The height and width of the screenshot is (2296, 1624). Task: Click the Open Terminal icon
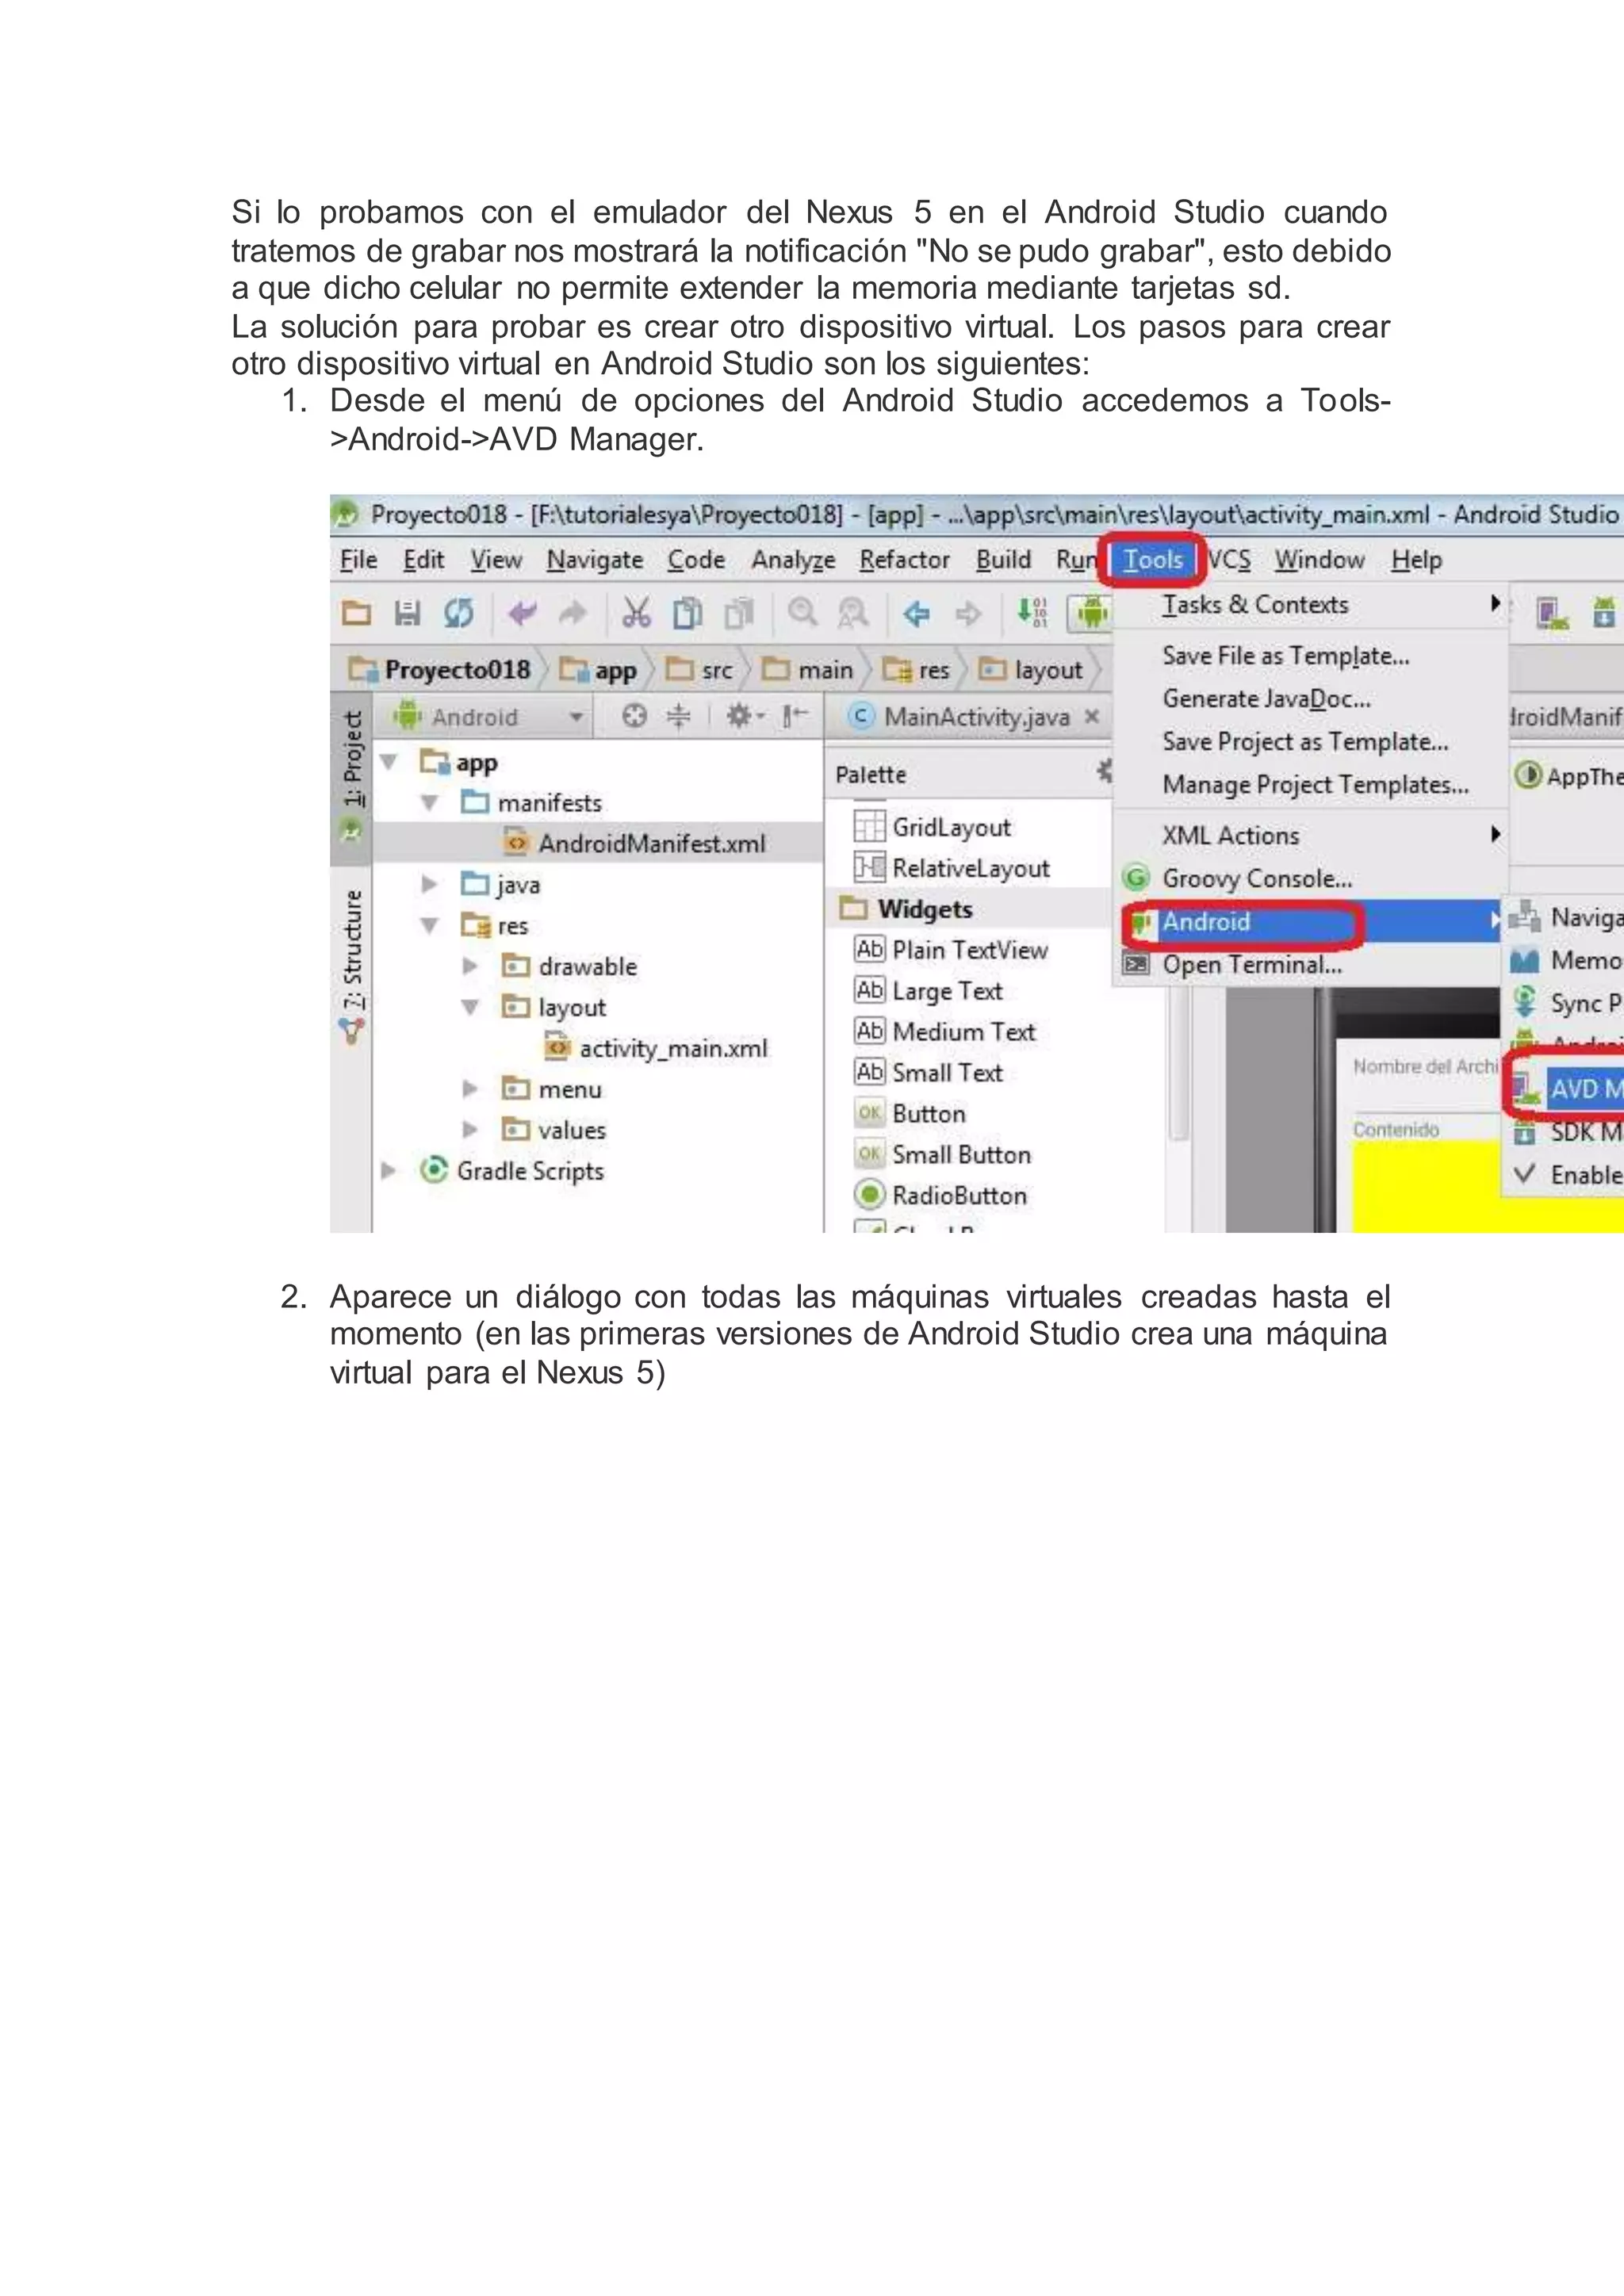coord(1136,964)
